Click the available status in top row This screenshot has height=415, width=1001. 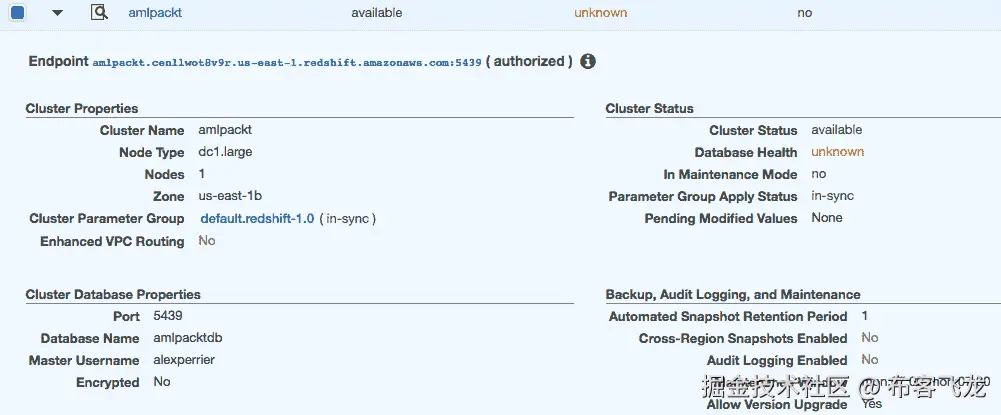[x=377, y=13]
